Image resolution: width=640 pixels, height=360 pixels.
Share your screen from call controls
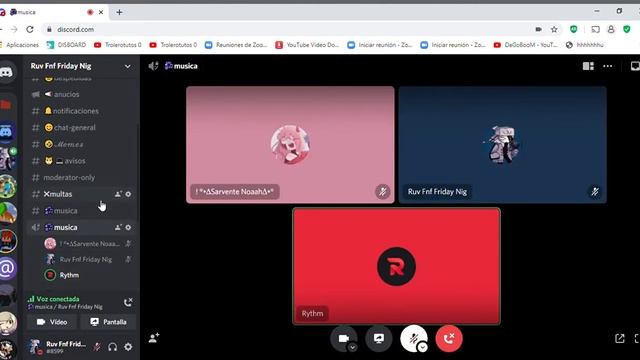pyautogui.click(x=378, y=338)
